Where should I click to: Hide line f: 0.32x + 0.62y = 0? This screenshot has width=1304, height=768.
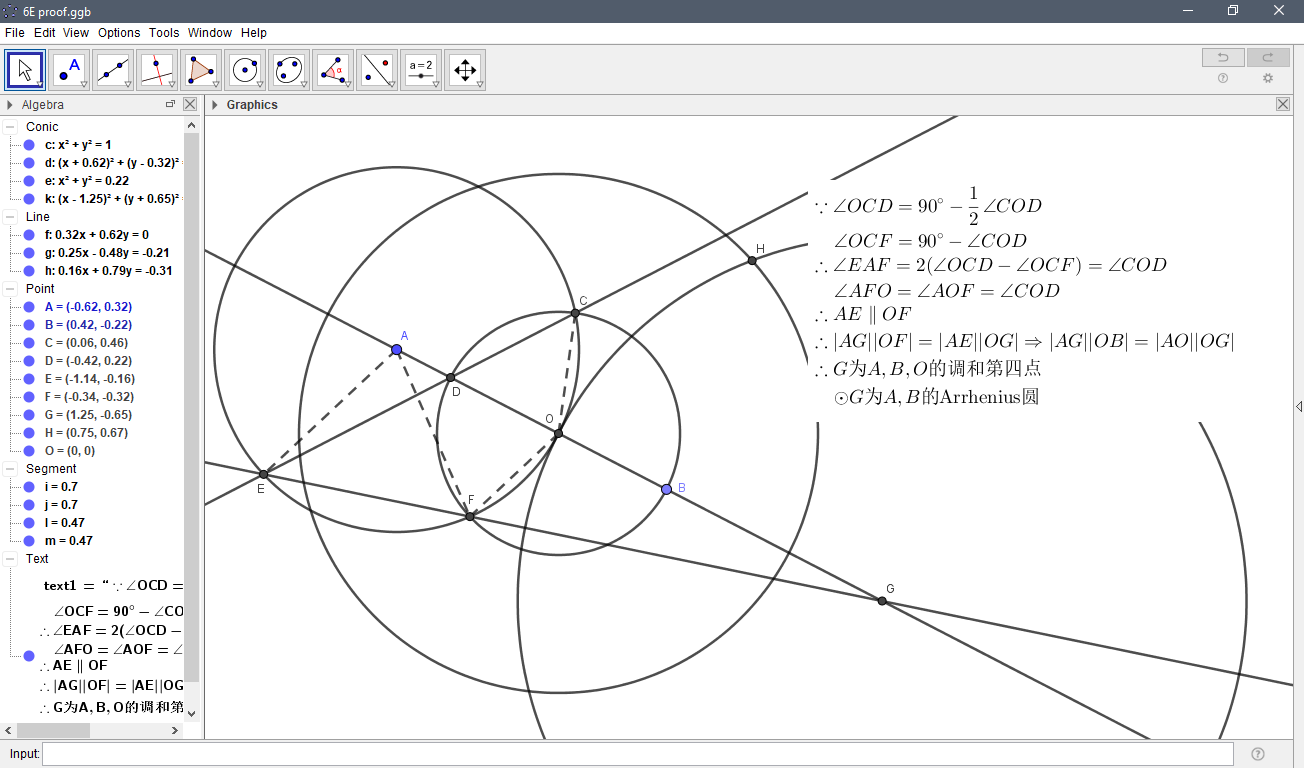coord(27,236)
